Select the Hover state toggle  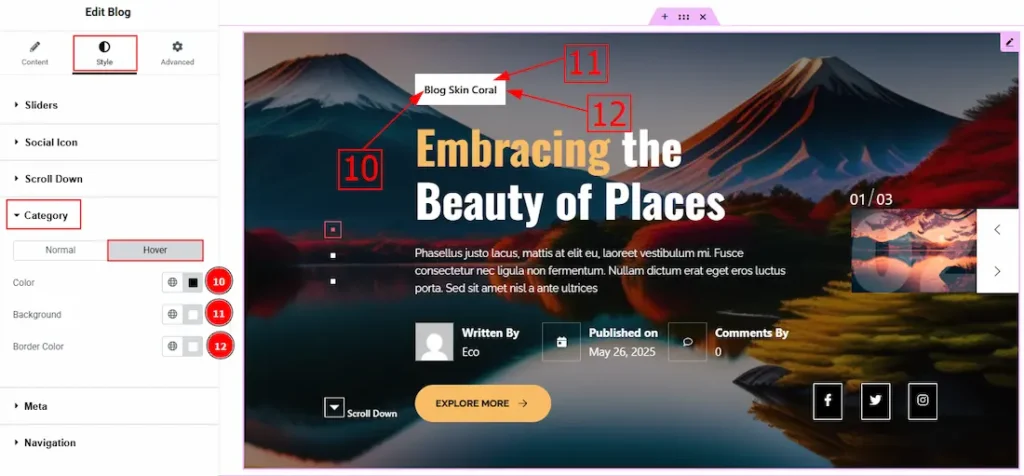tap(155, 250)
